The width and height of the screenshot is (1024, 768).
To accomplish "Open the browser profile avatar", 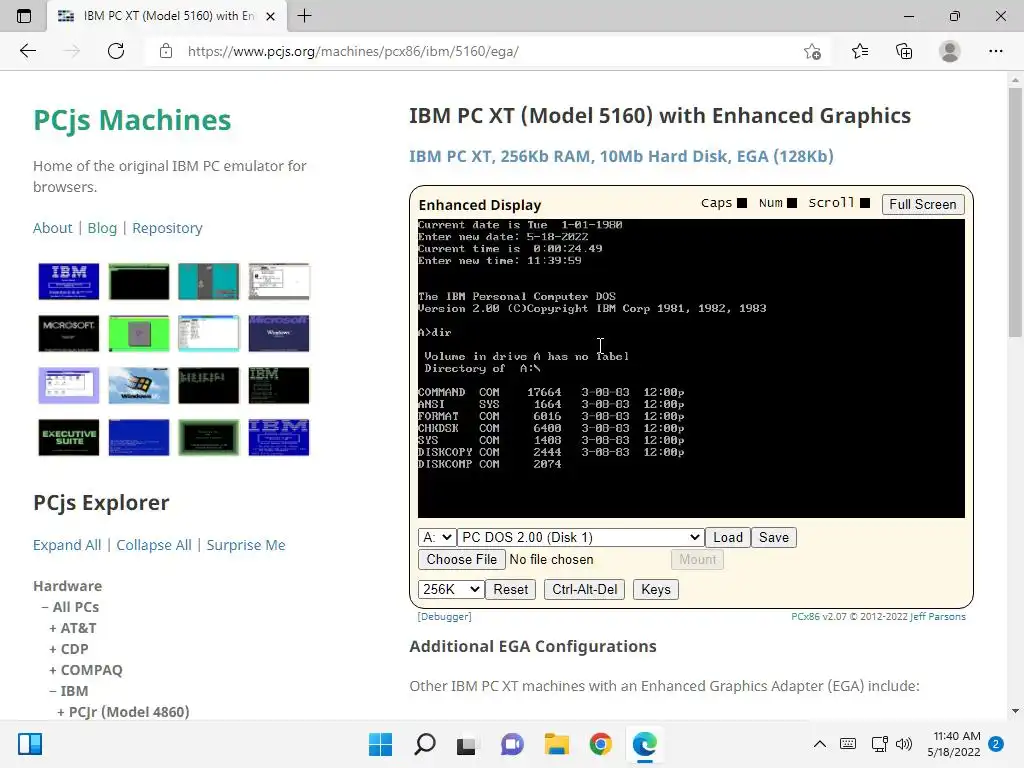I will coord(950,51).
